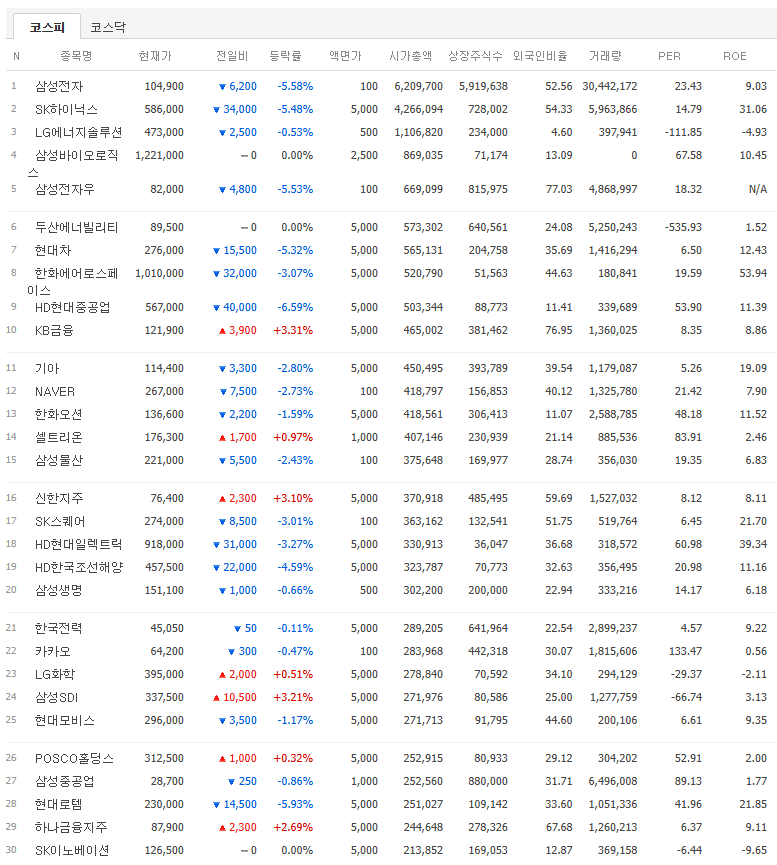Open the 현대차 stock link
Image resolution: width=777 pixels, height=865 pixels.
pyautogui.click(x=53, y=250)
